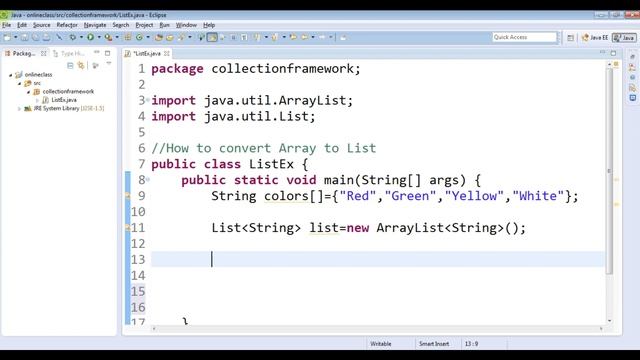Open the Help menu
This screenshot has height=360, width=640.
(x=209, y=25)
